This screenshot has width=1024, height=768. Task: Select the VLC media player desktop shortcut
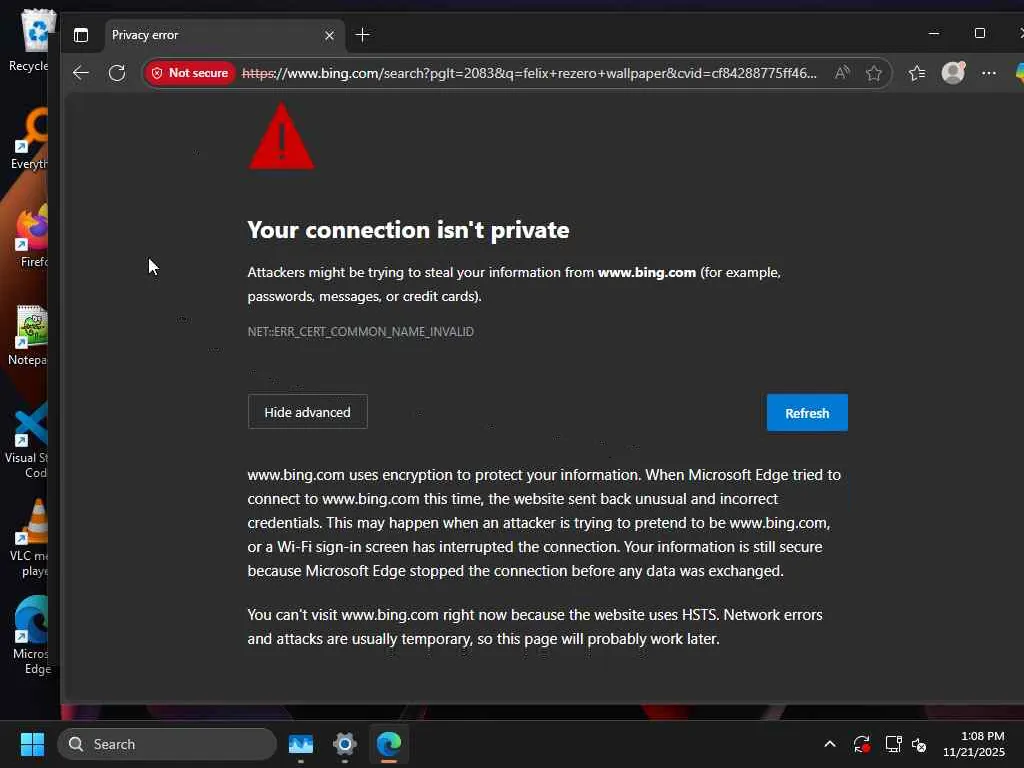pos(29,538)
